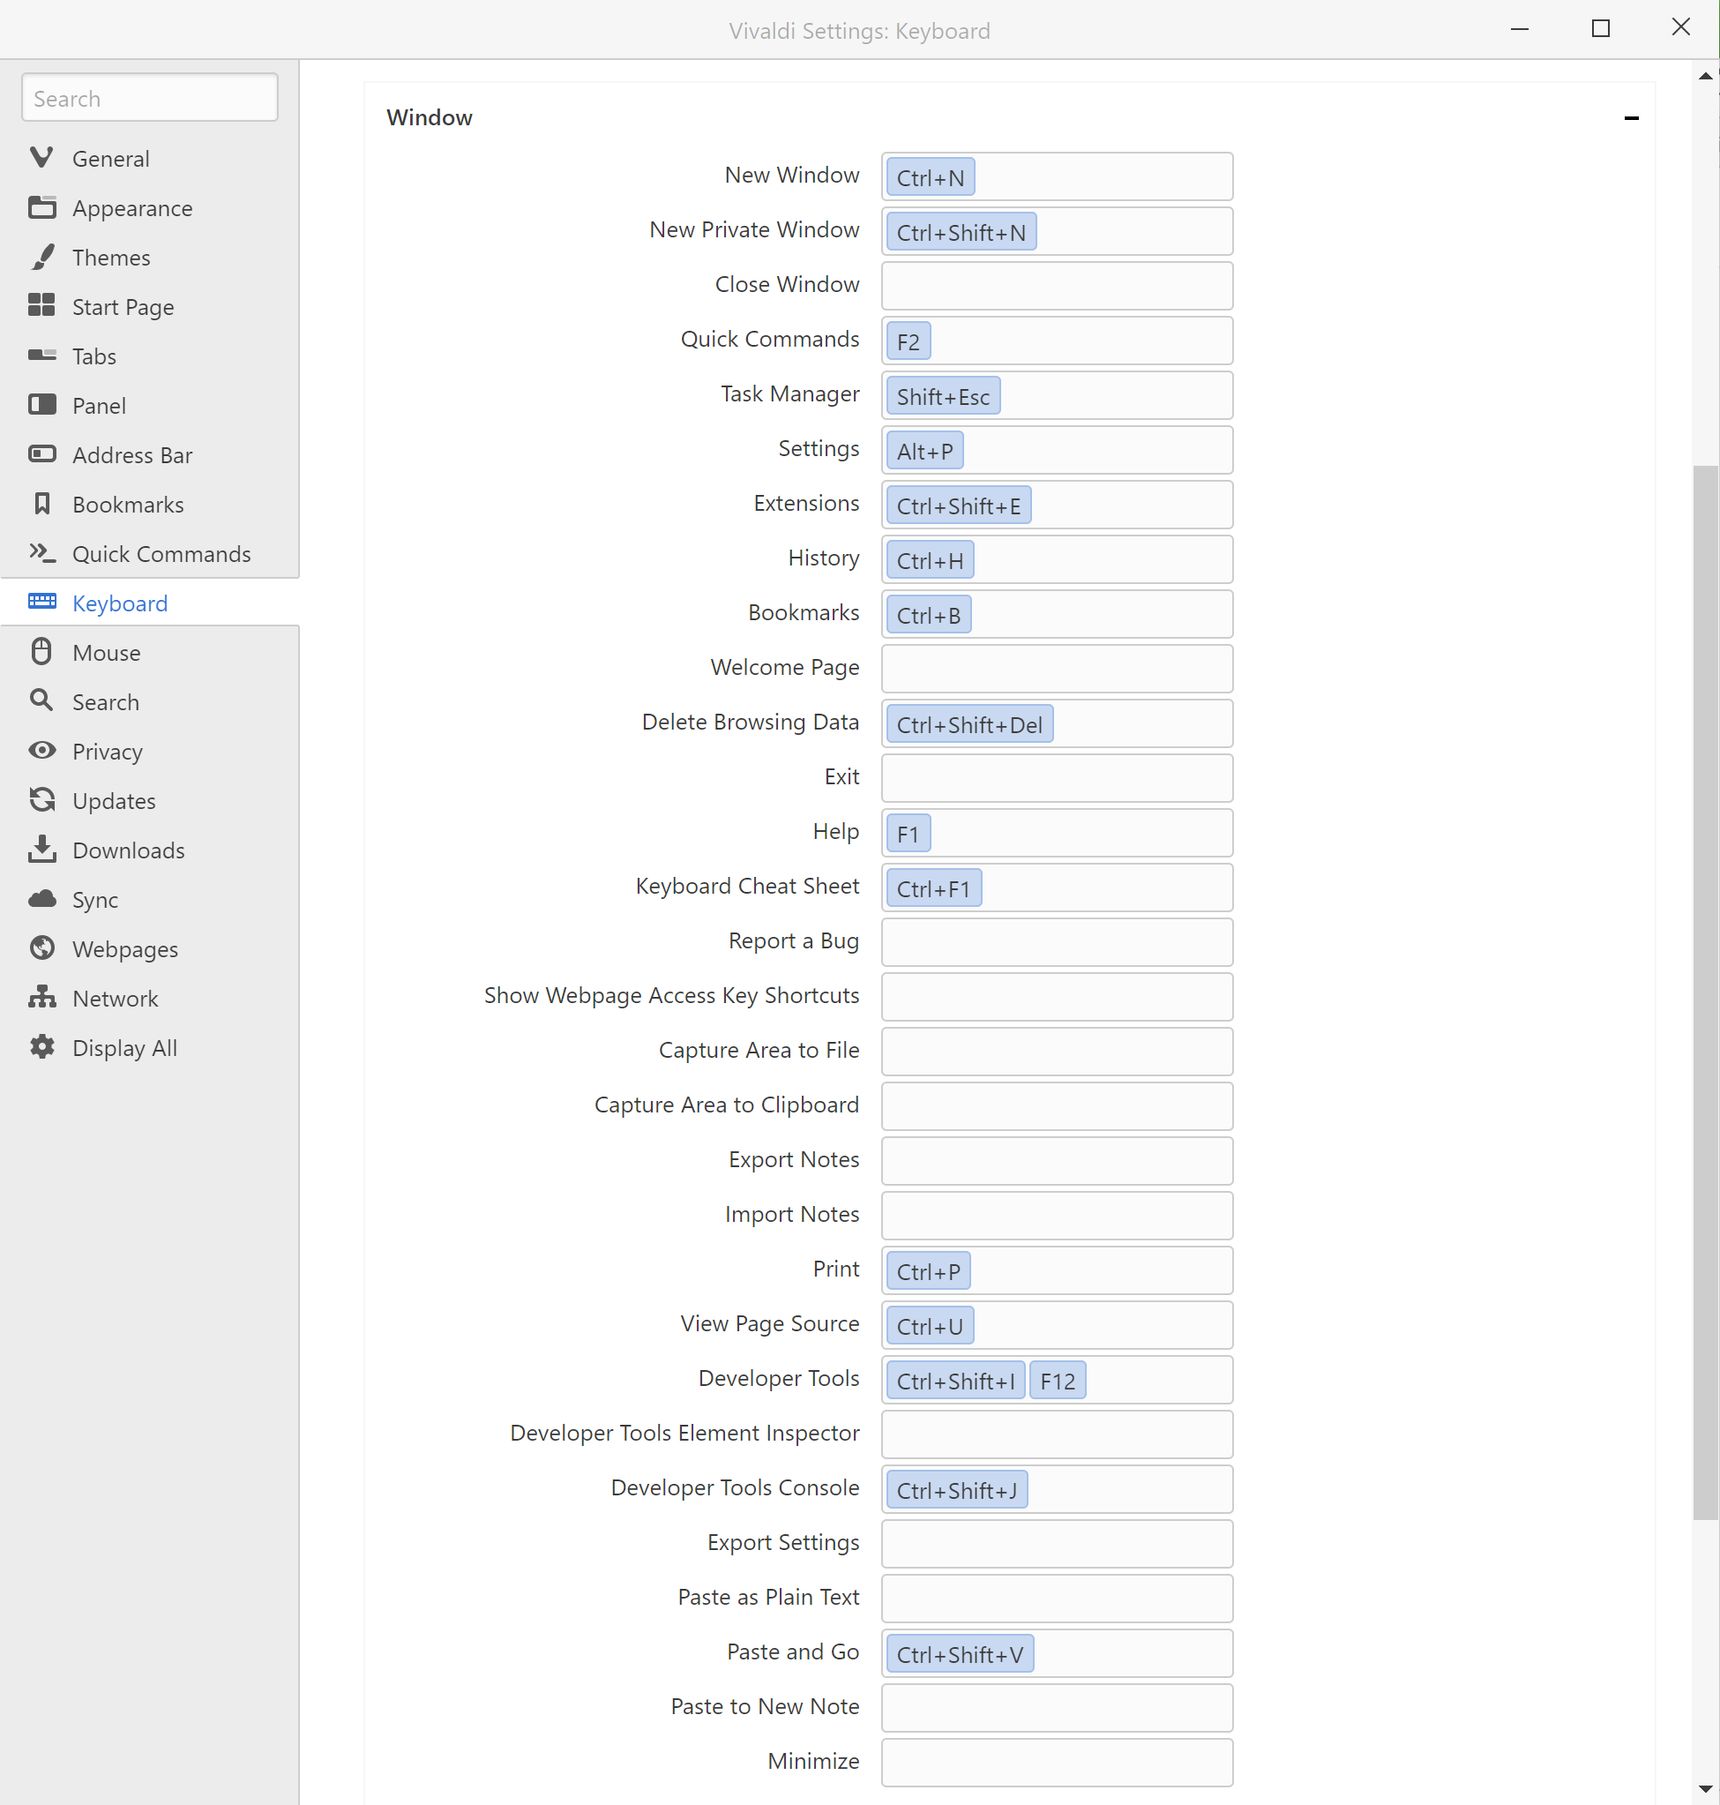The width and height of the screenshot is (1720, 1805).
Task: Open Appearance settings category
Action: click(150, 208)
